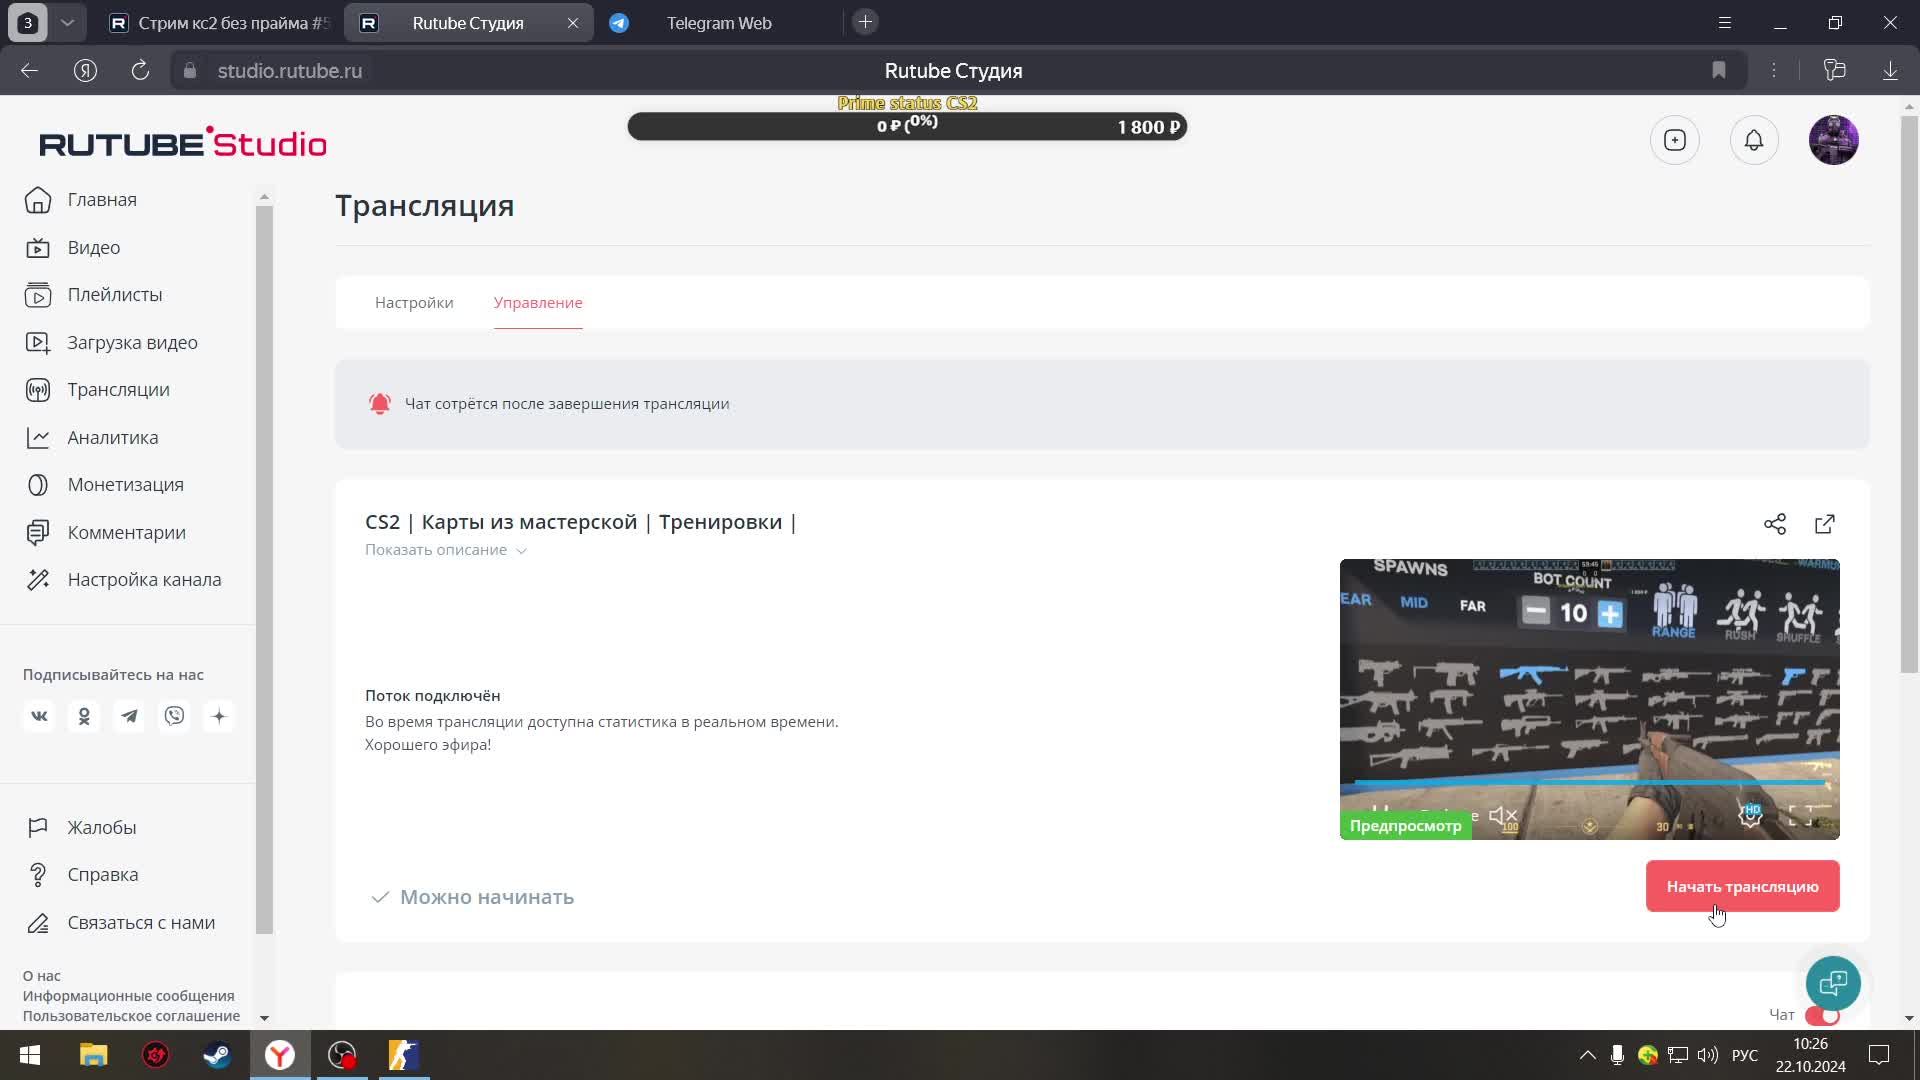Viewport: 1920px width, 1080px height.
Task: Select the Управление tab
Action: coord(538,303)
